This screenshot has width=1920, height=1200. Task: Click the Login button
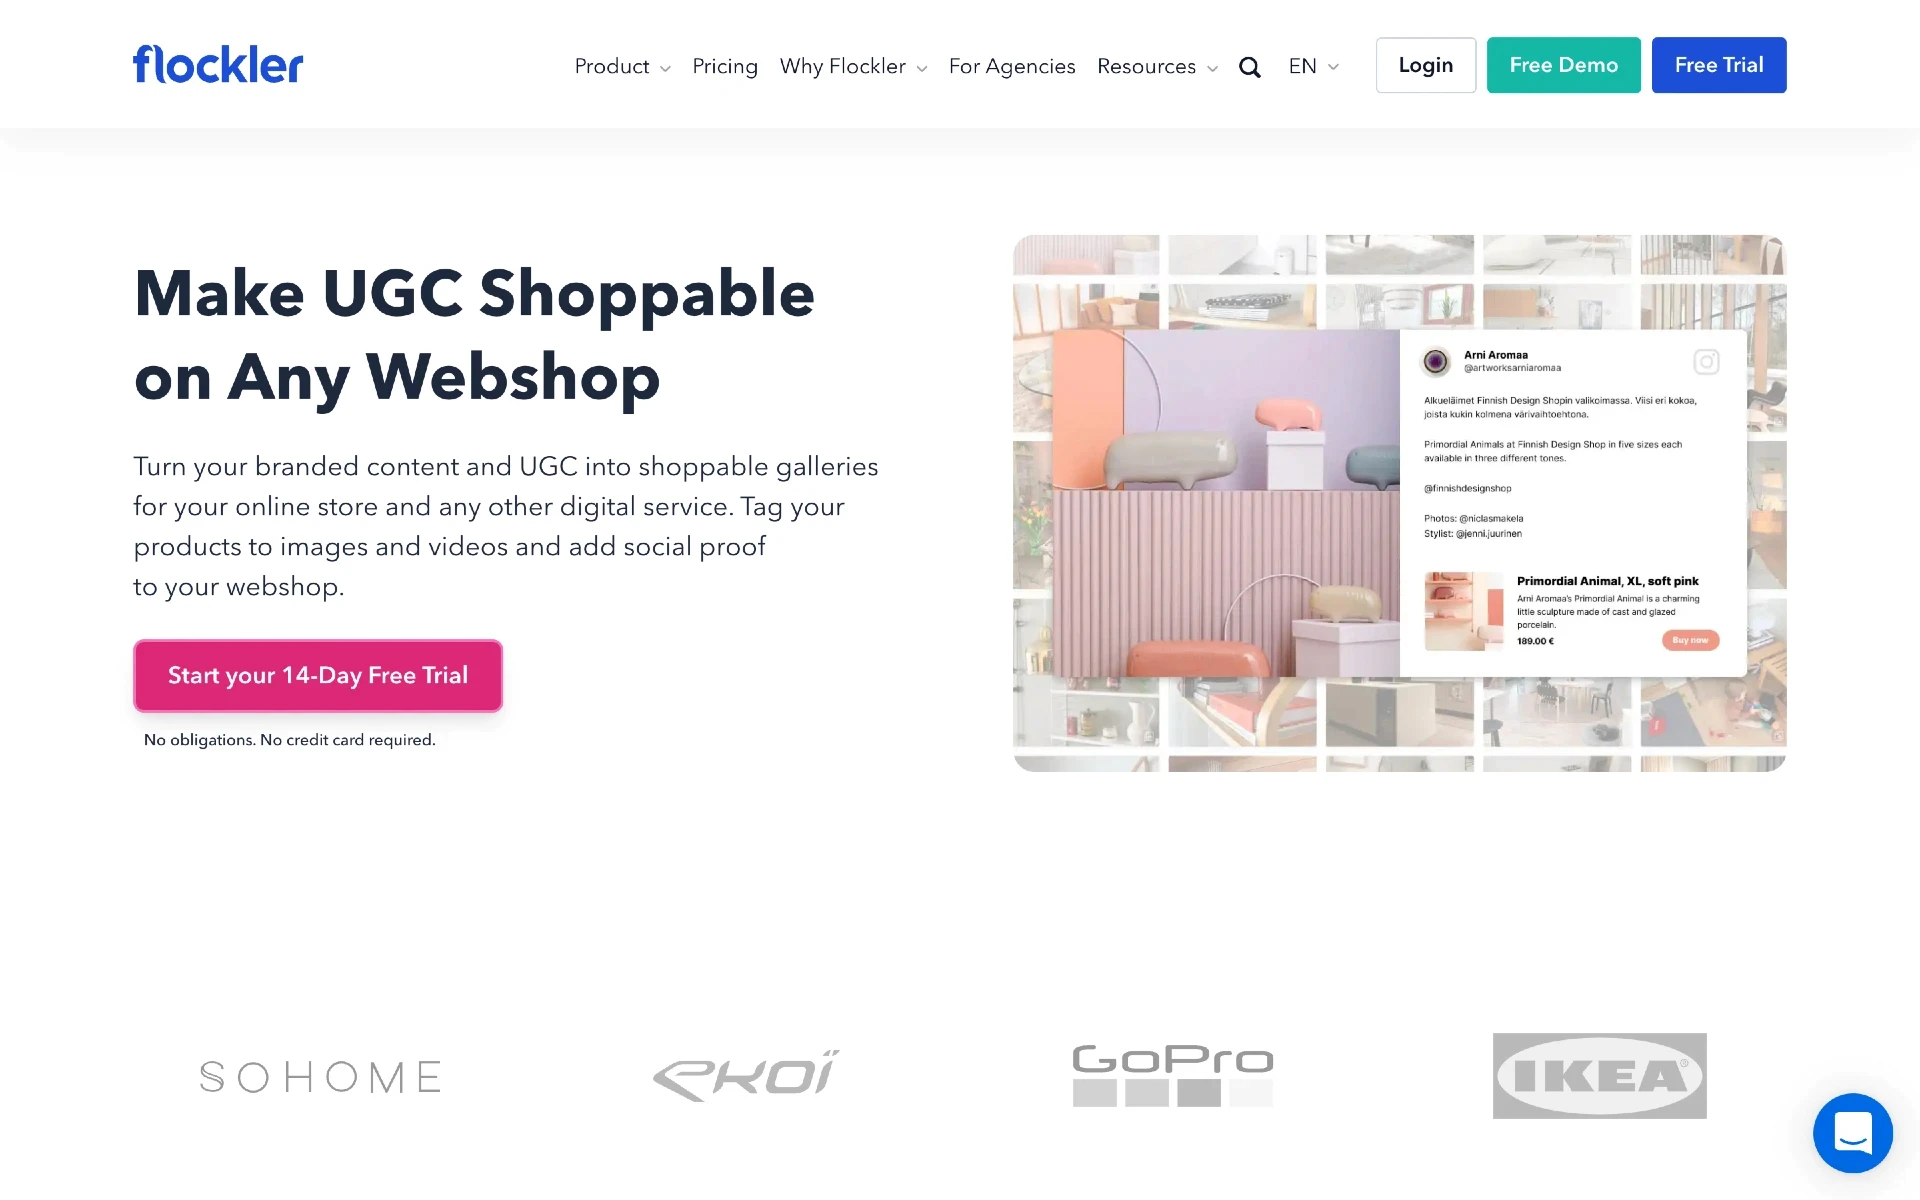tap(1425, 65)
